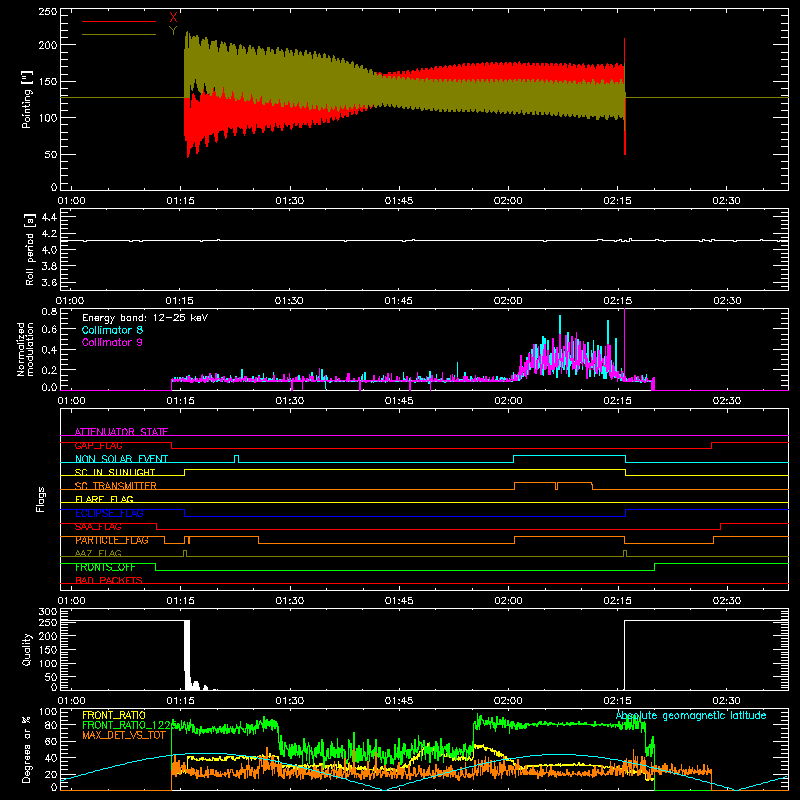Click the FRONTS_OFF flag label
The image size is (800, 800).
(x=105, y=567)
